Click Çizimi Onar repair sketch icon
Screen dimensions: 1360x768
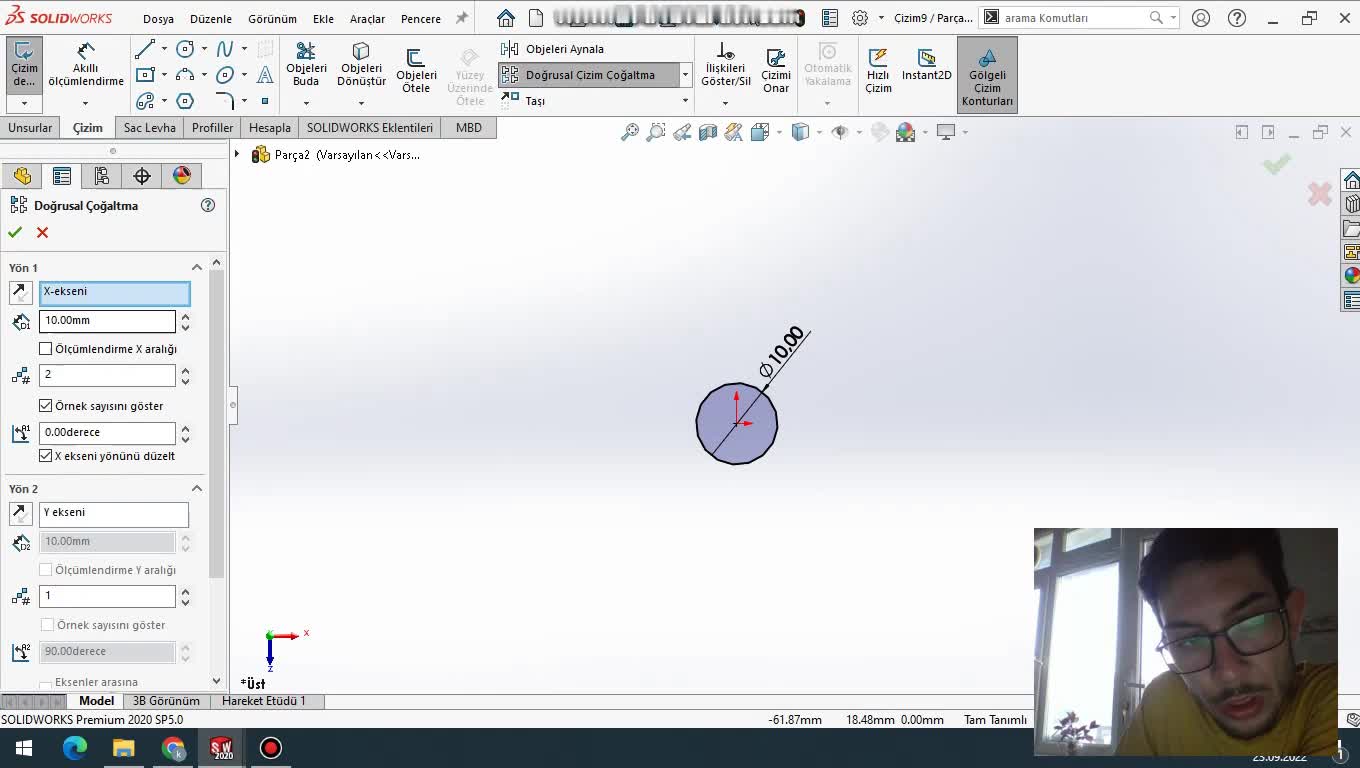click(776, 70)
